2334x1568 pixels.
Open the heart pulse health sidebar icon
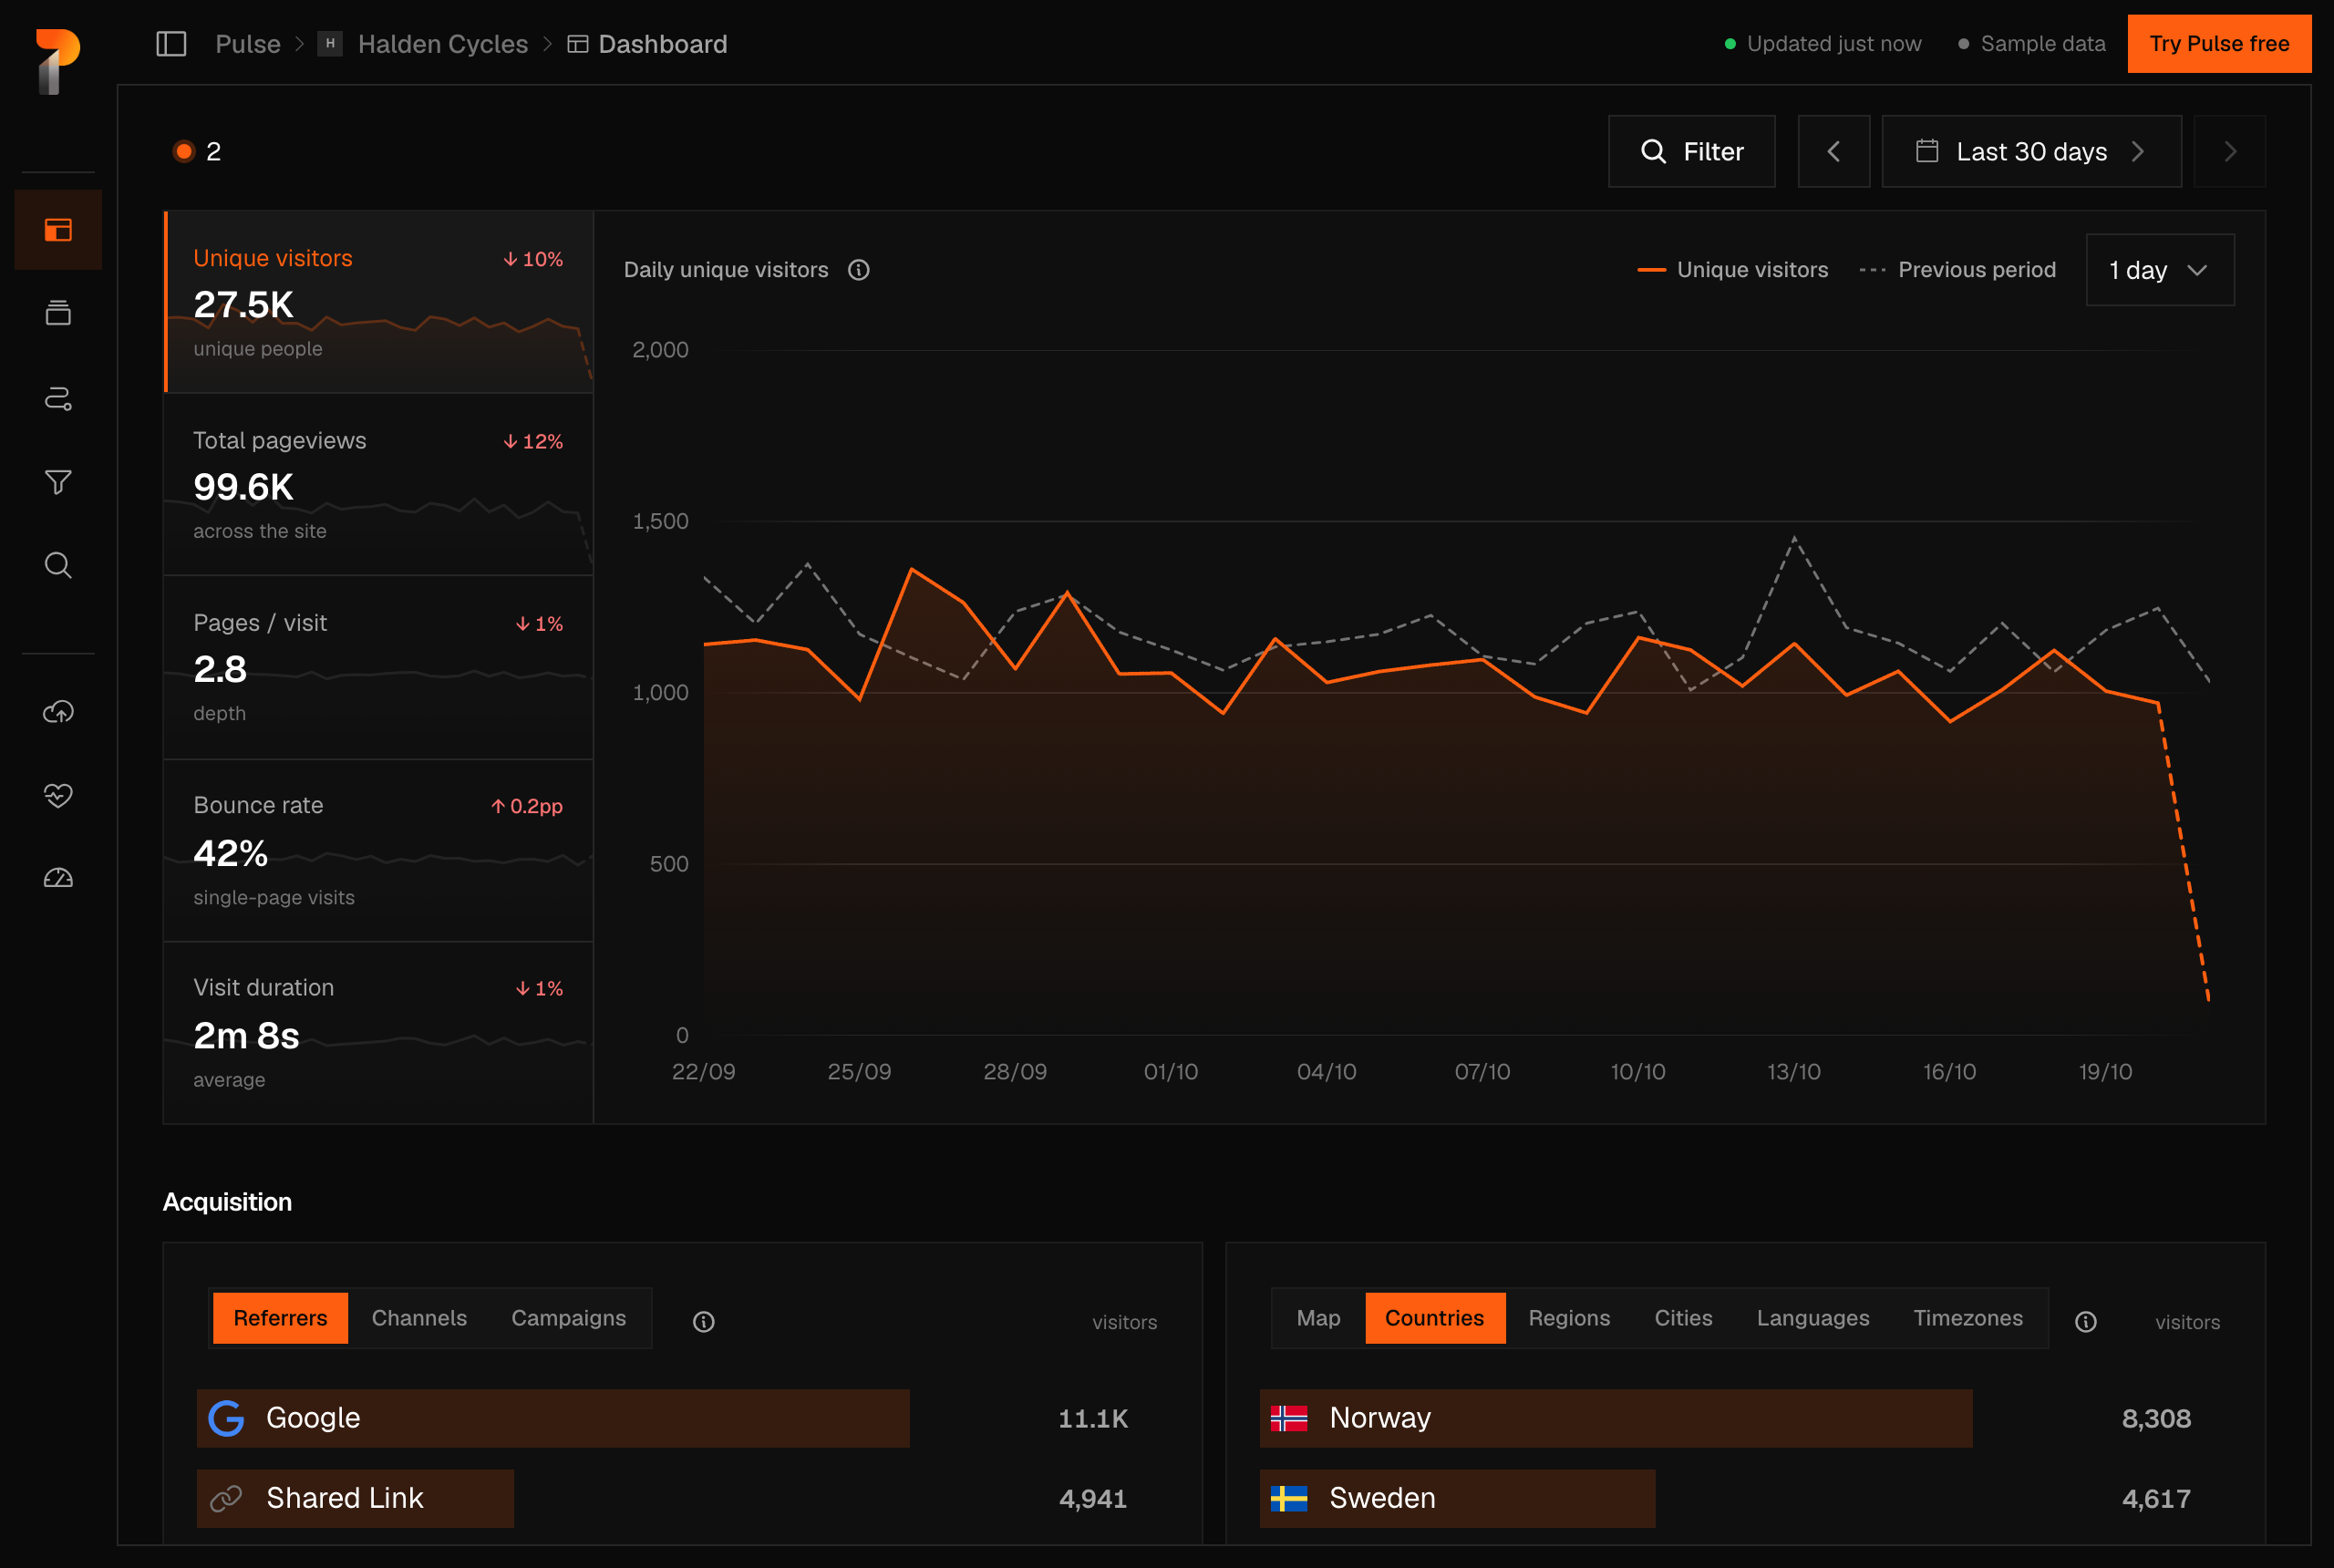58,795
